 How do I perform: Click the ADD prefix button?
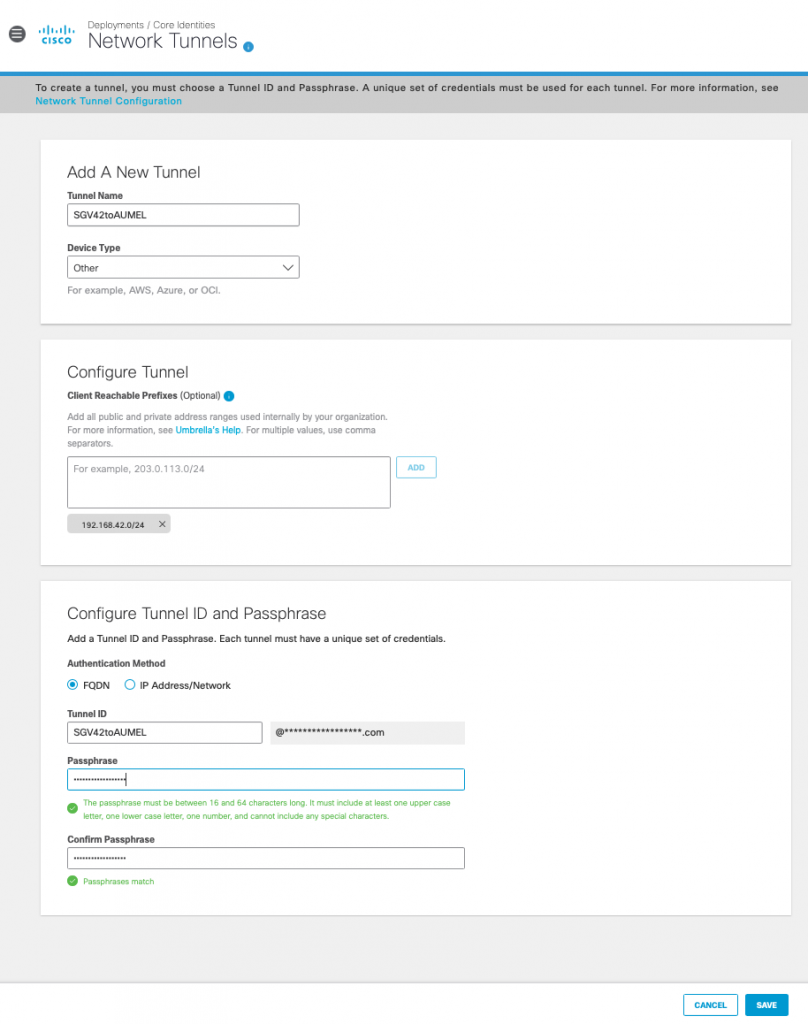click(416, 468)
